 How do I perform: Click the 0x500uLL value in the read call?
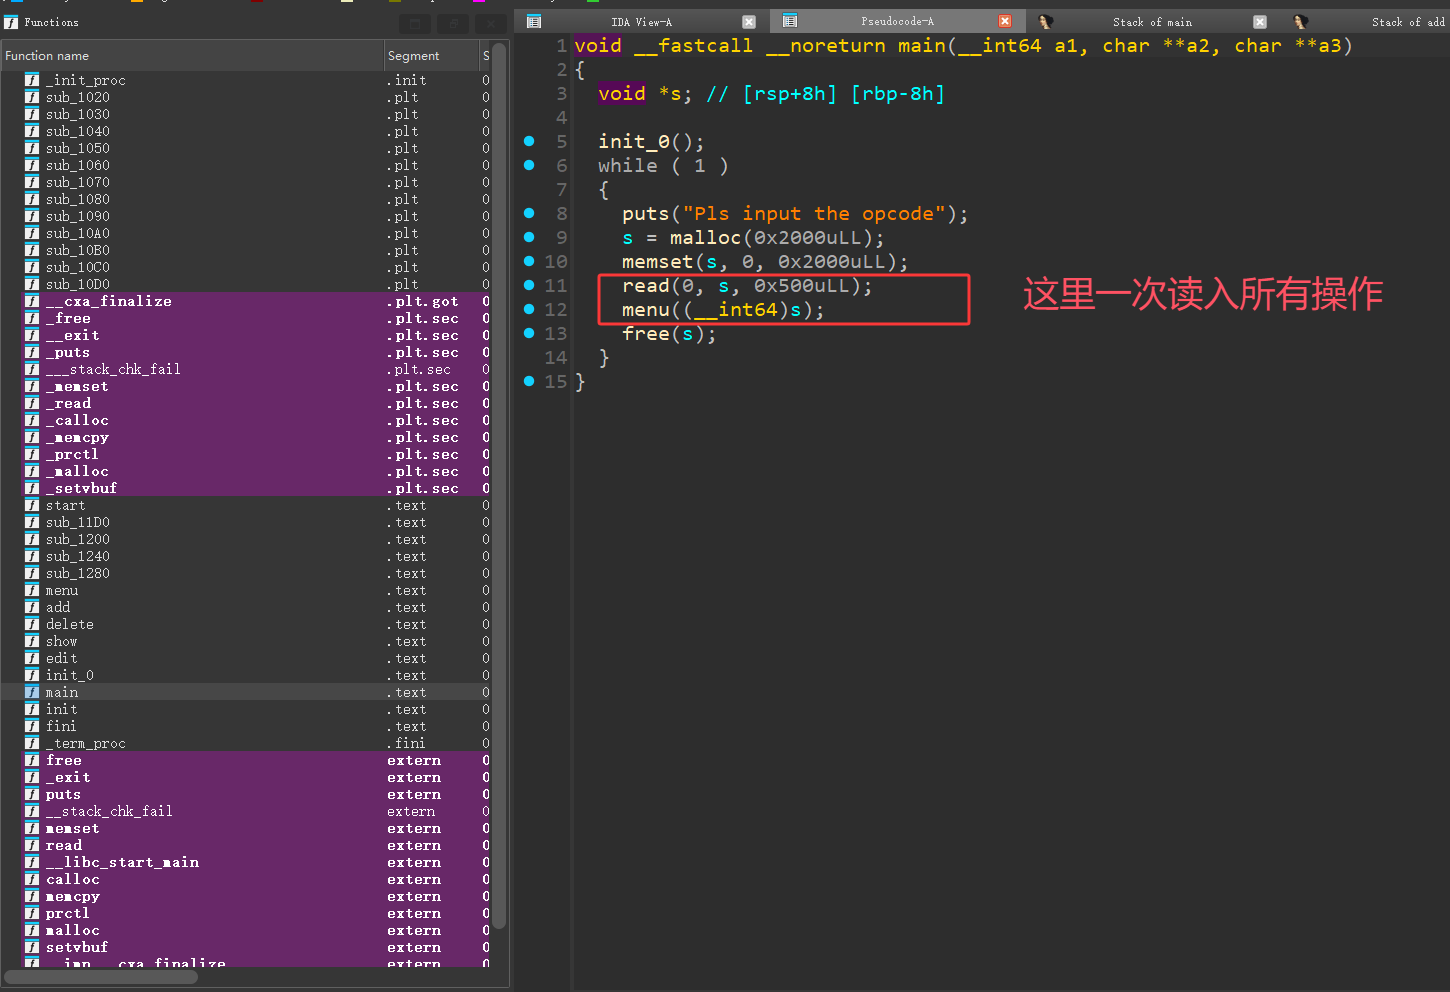[x=802, y=286]
